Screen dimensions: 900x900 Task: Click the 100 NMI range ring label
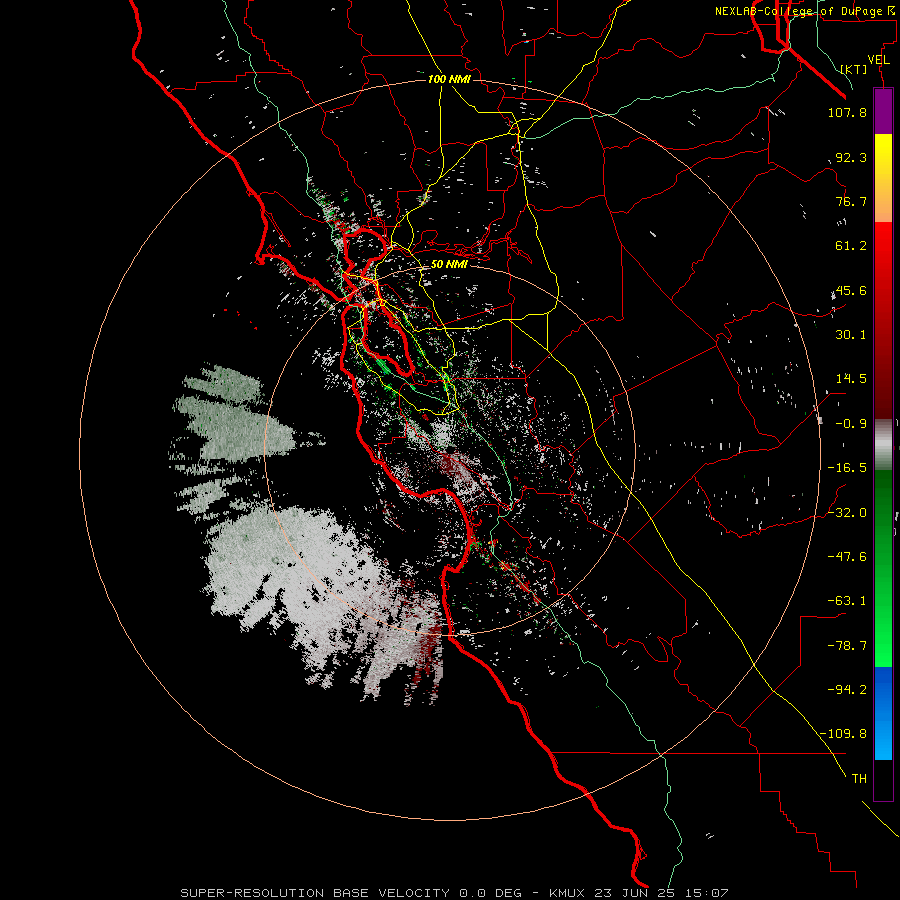click(449, 79)
